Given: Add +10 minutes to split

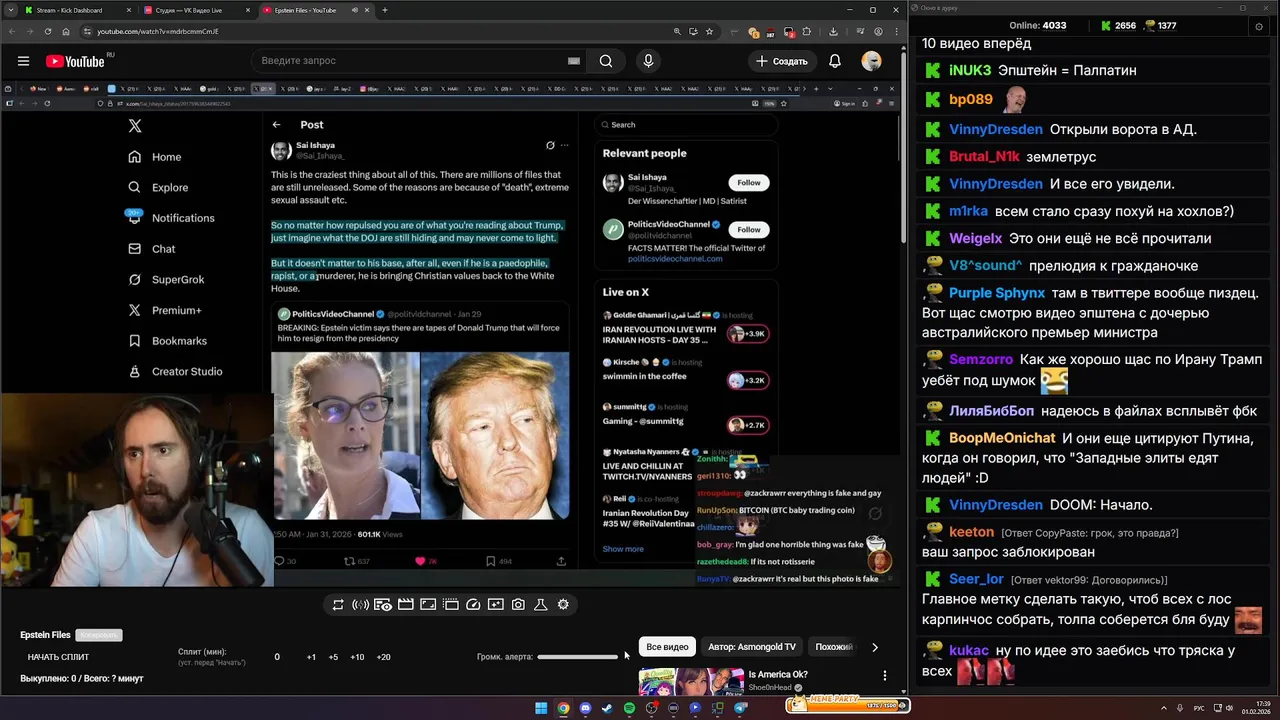Looking at the screenshot, I should pyautogui.click(x=357, y=657).
